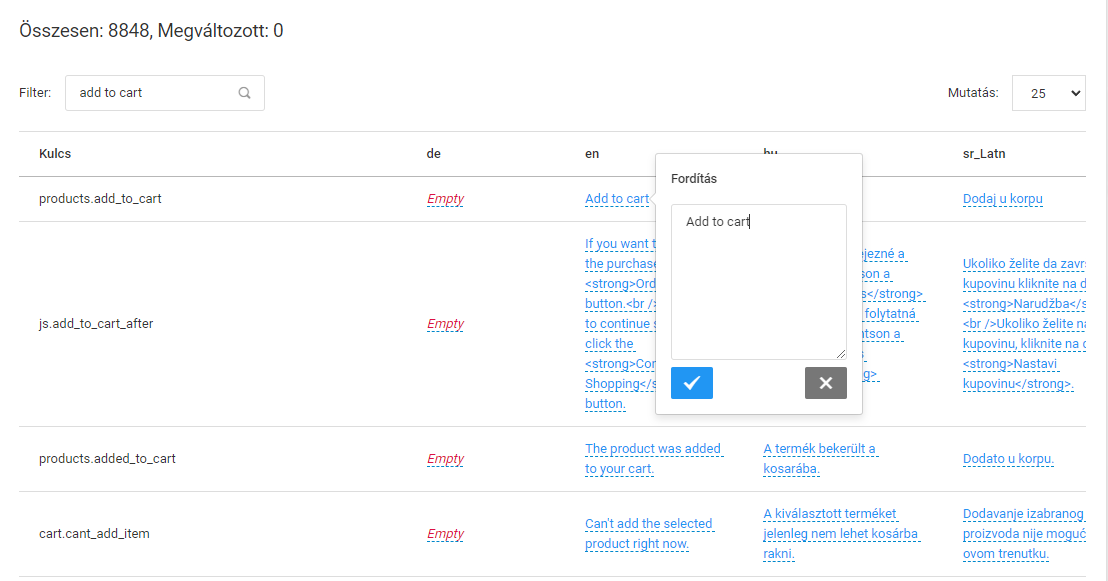1108x581 pixels.
Task: Edit Serbian translation 'Dodato u korpu.'
Action: 1008,459
